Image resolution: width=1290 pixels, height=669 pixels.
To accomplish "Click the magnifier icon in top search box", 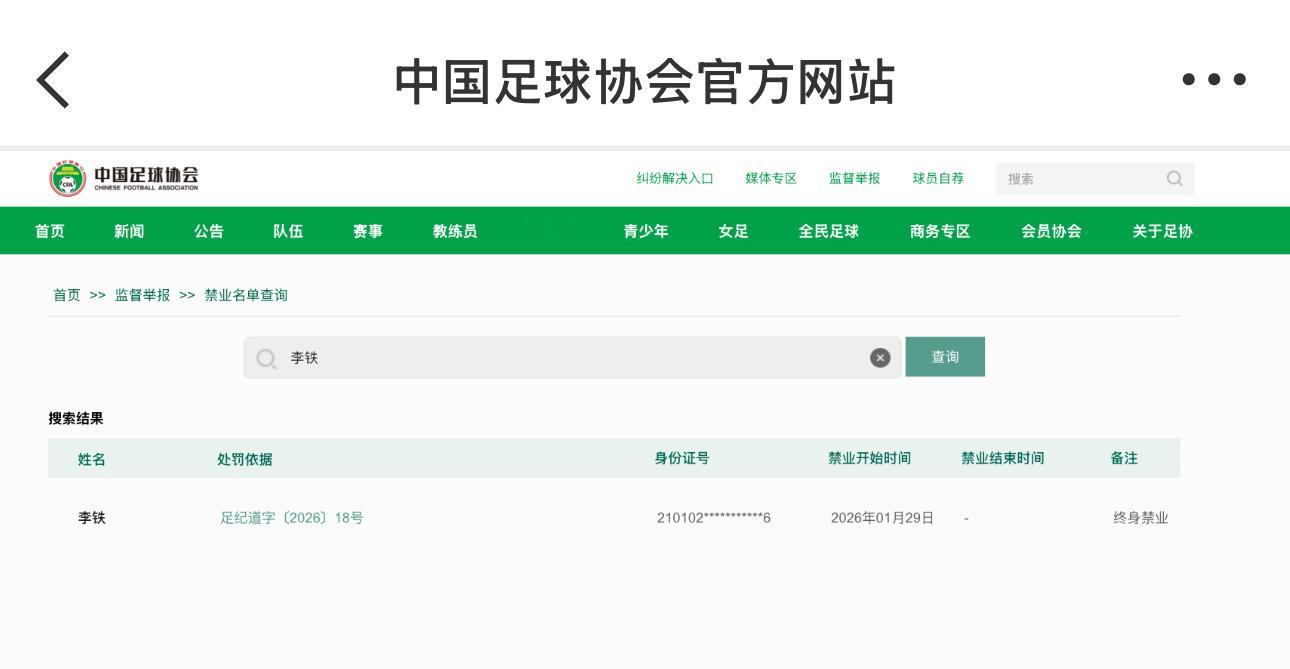I will tap(1175, 179).
